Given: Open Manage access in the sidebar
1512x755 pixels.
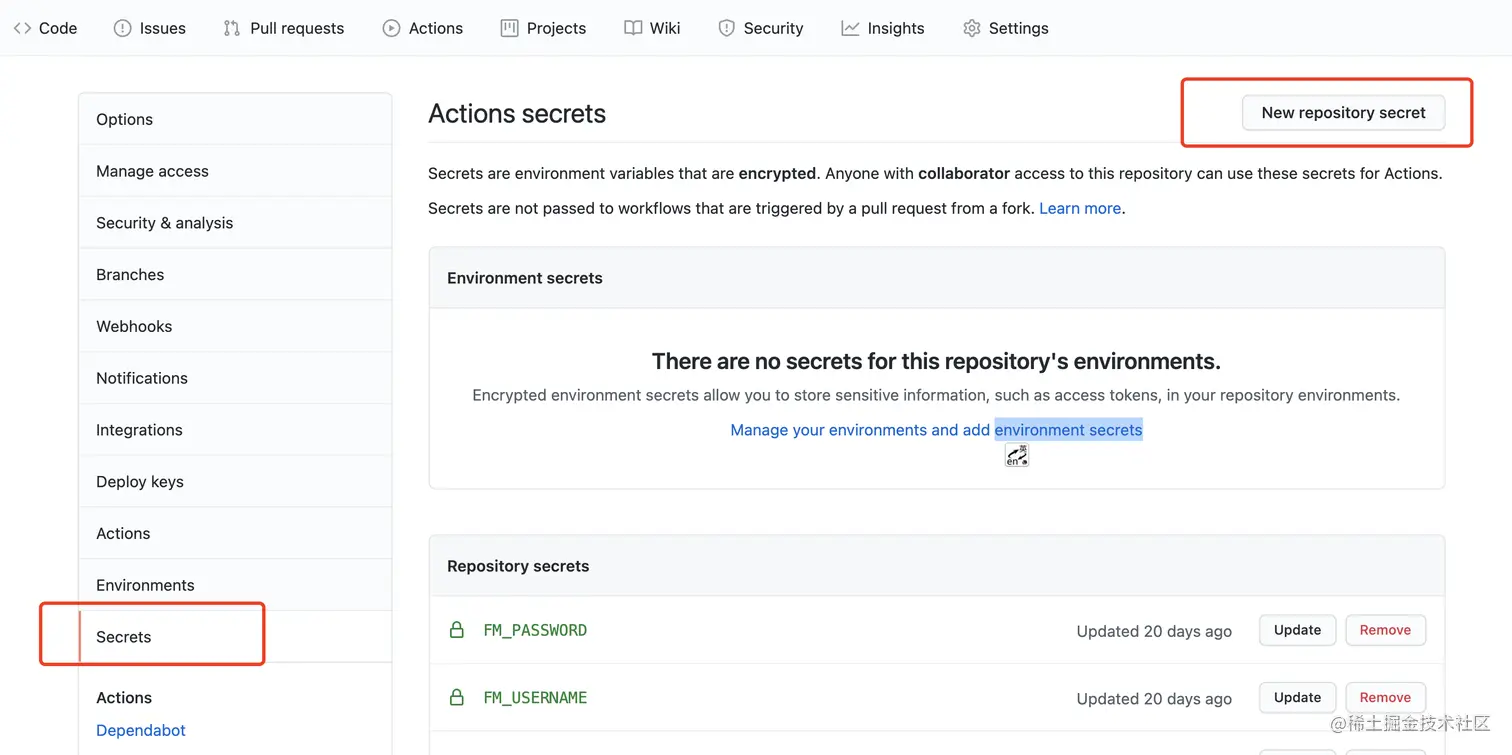Looking at the screenshot, I should click(x=235, y=171).
